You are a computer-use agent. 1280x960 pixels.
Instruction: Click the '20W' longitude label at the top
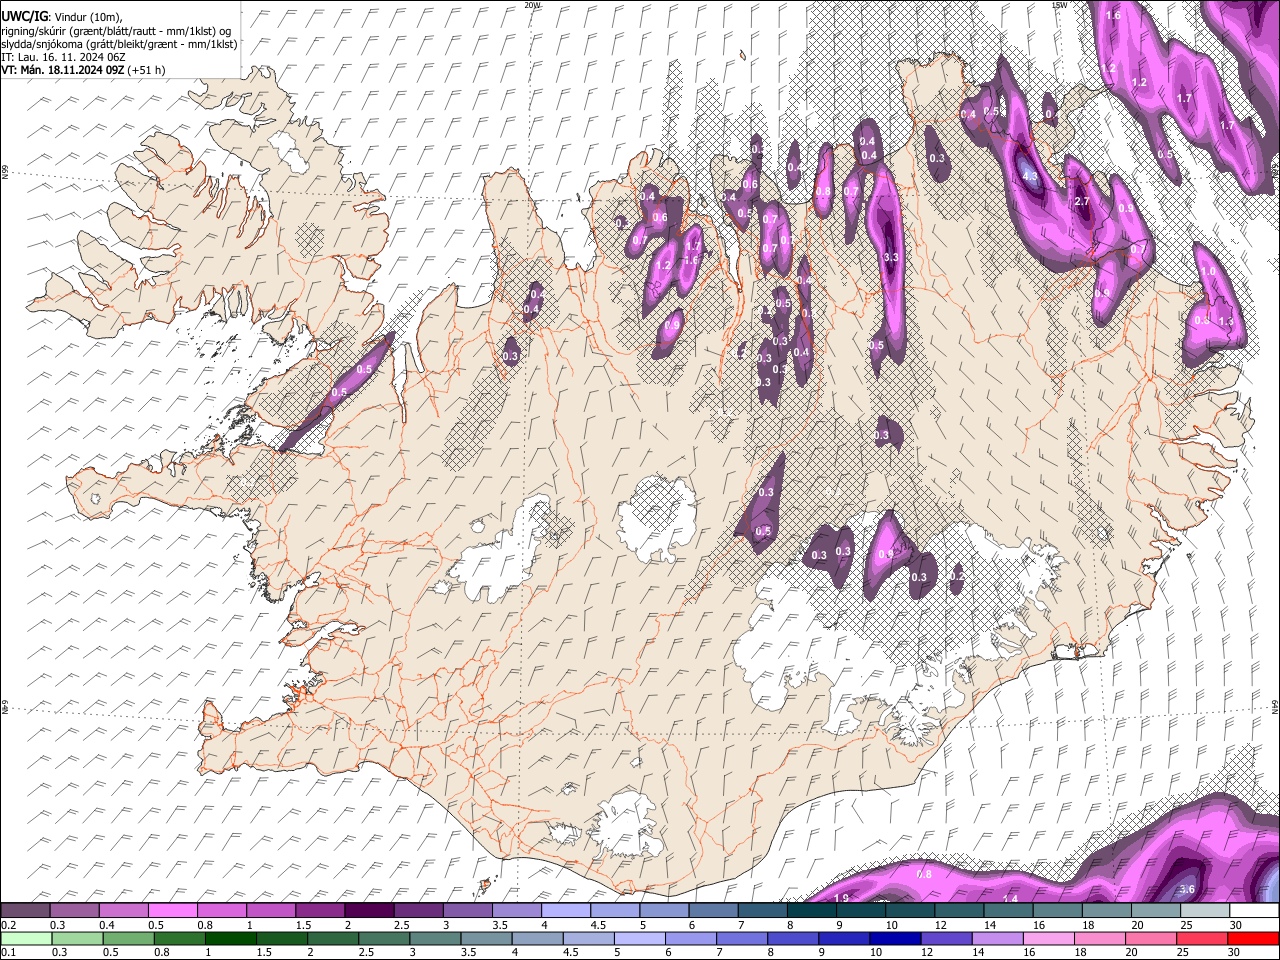click(532, 5)
